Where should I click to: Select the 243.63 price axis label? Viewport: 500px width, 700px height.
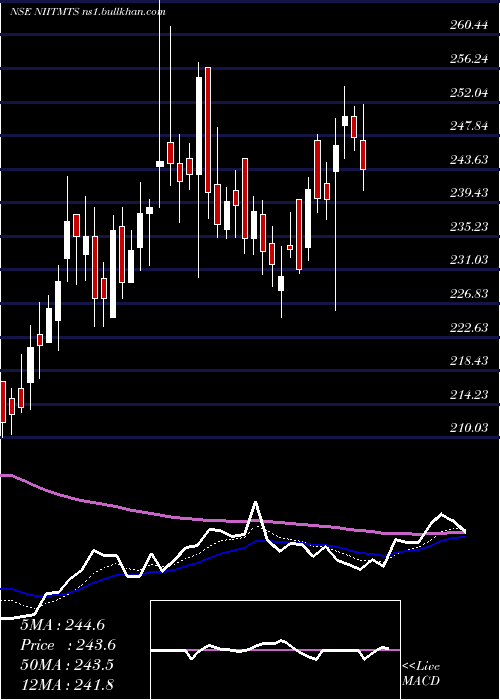[469, 159]
